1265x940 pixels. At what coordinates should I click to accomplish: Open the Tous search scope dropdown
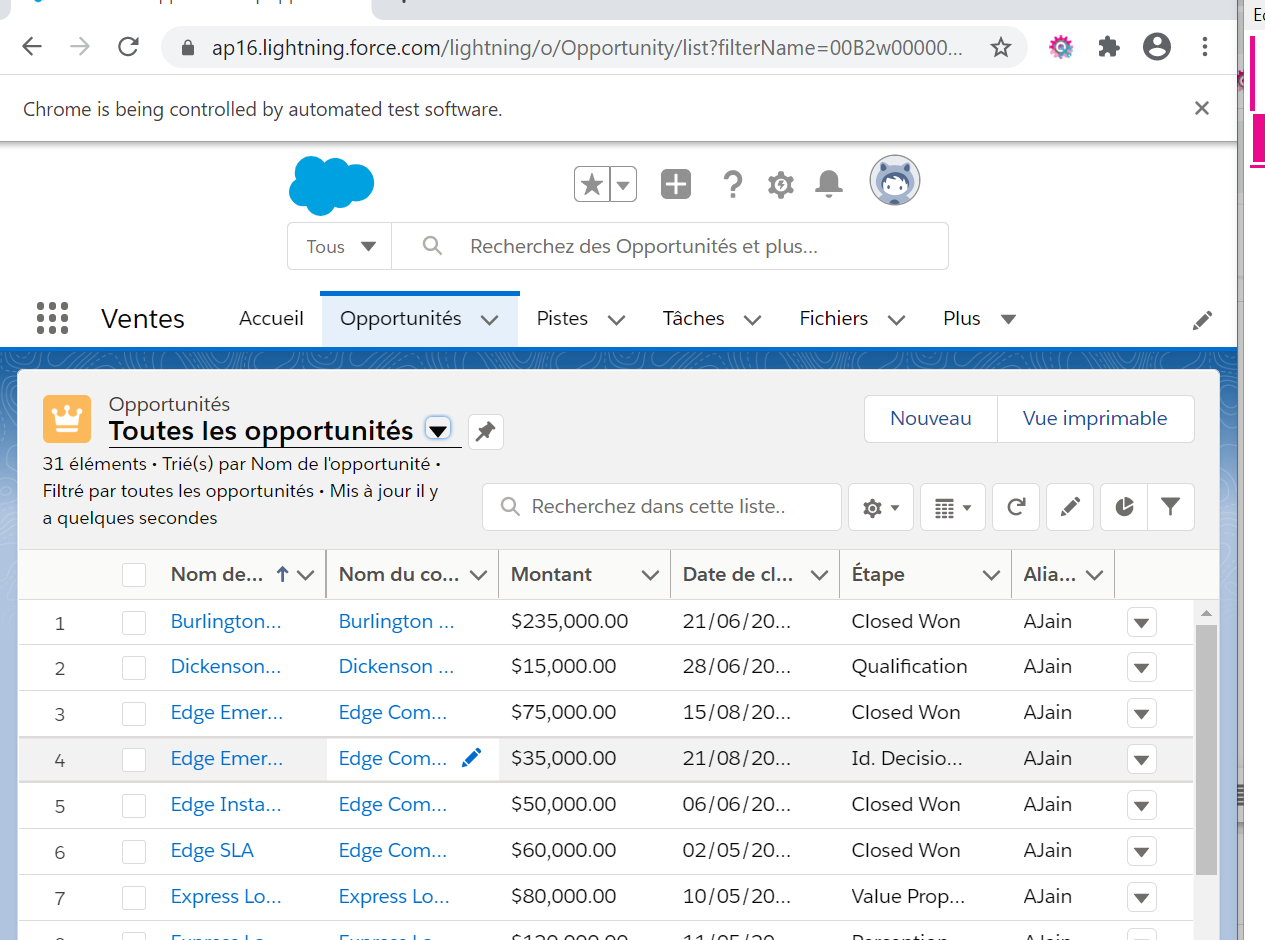click(340, 246)
